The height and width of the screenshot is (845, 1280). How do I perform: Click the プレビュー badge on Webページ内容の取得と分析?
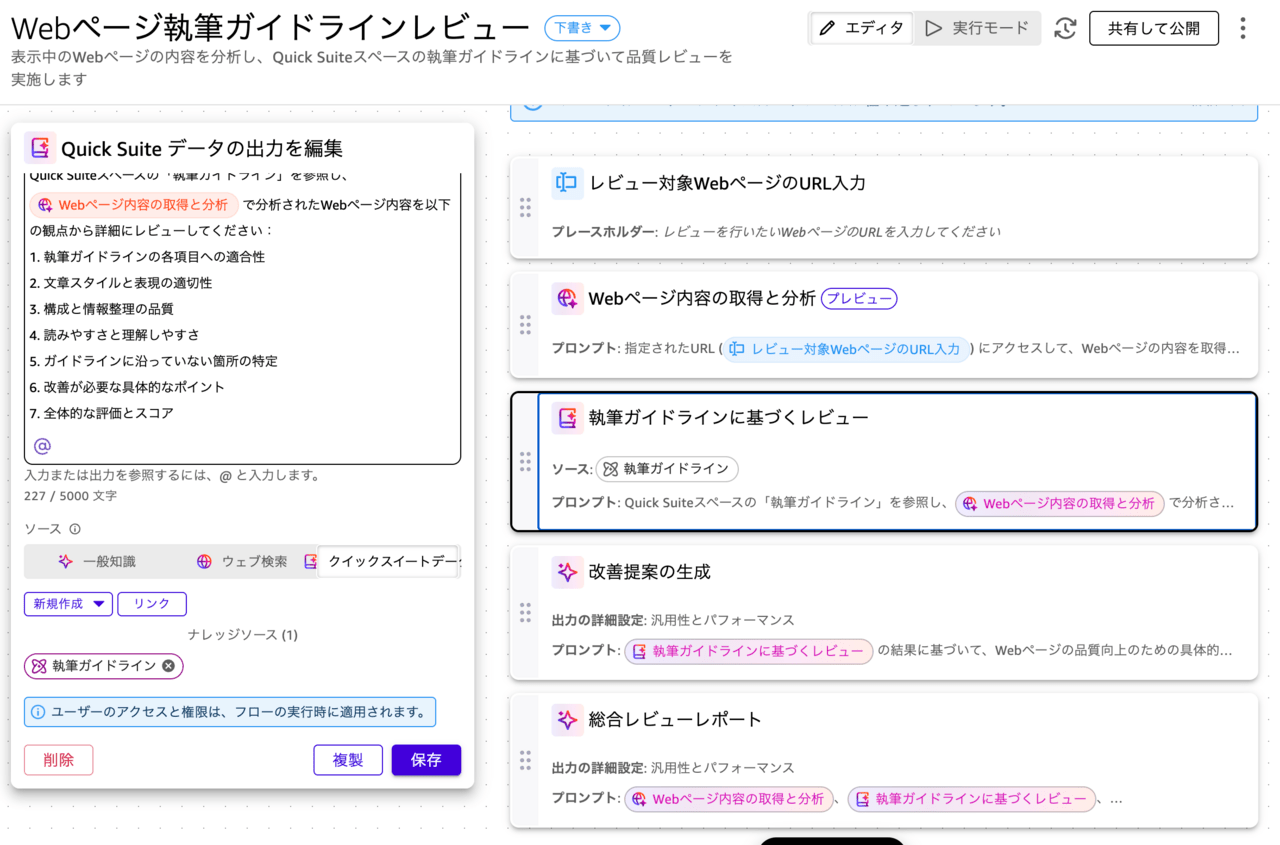point(859,298)
